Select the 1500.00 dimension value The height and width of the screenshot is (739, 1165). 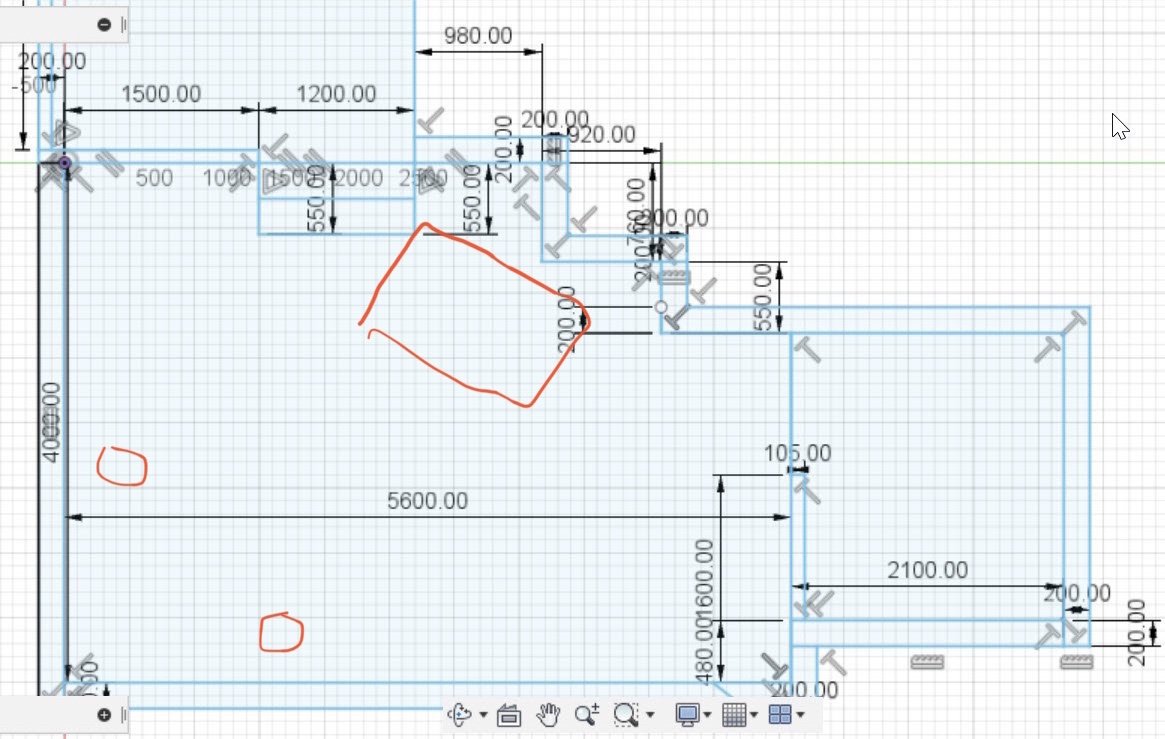[x=161, y=94]
